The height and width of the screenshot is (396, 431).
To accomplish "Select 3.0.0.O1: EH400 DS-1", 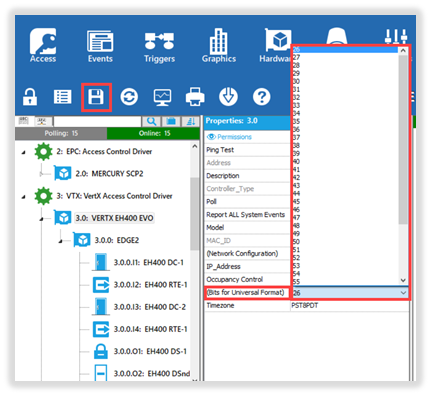I will pos(150,351).
